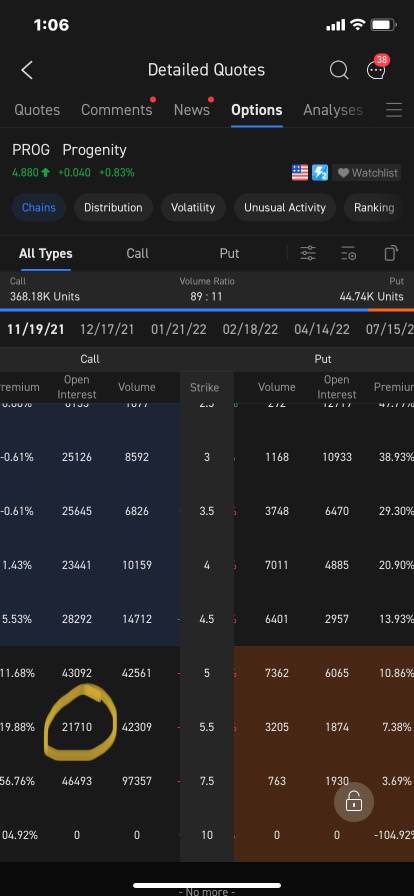Tap PROG price 4.880

pyautogui.click(x=25, y=173)
